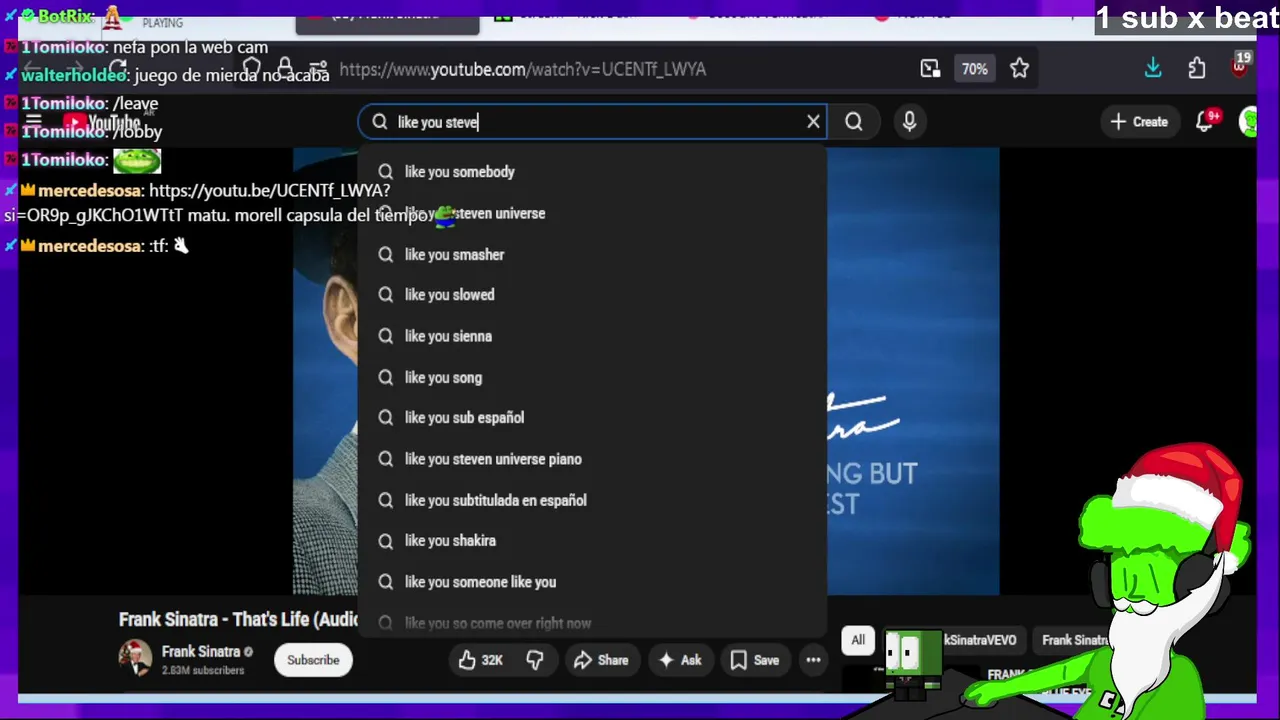Choose 'like you subtitulada en español' suggestion
The image size is (1280, 720).
(592, 500)
